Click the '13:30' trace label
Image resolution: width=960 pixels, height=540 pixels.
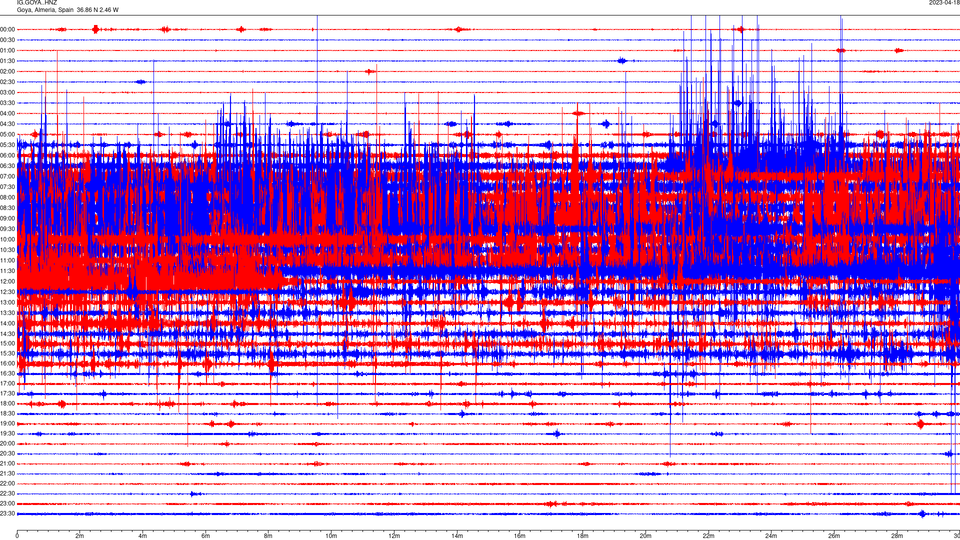(7, 313)
